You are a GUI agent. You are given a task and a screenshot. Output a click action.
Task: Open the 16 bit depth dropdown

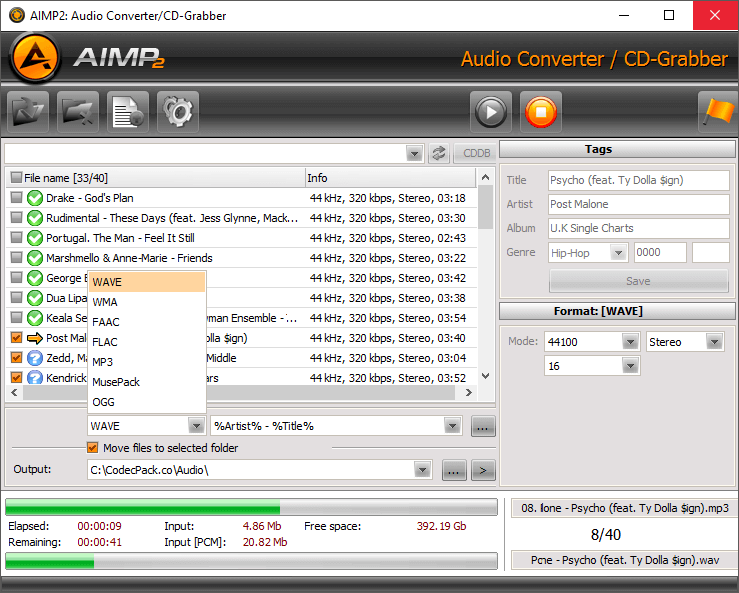630,366
